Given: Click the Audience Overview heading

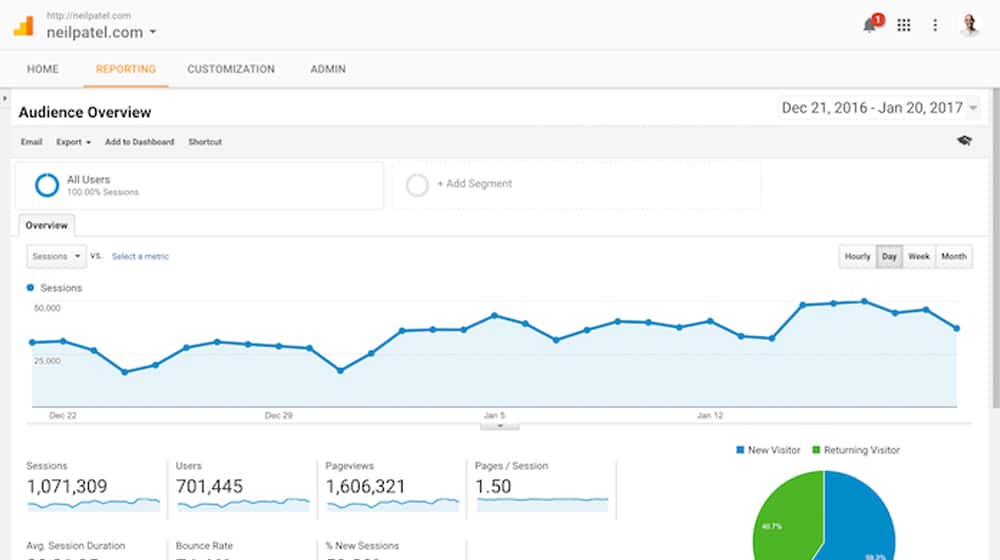Looking at the screenshot, I should (x=85, y=112).
